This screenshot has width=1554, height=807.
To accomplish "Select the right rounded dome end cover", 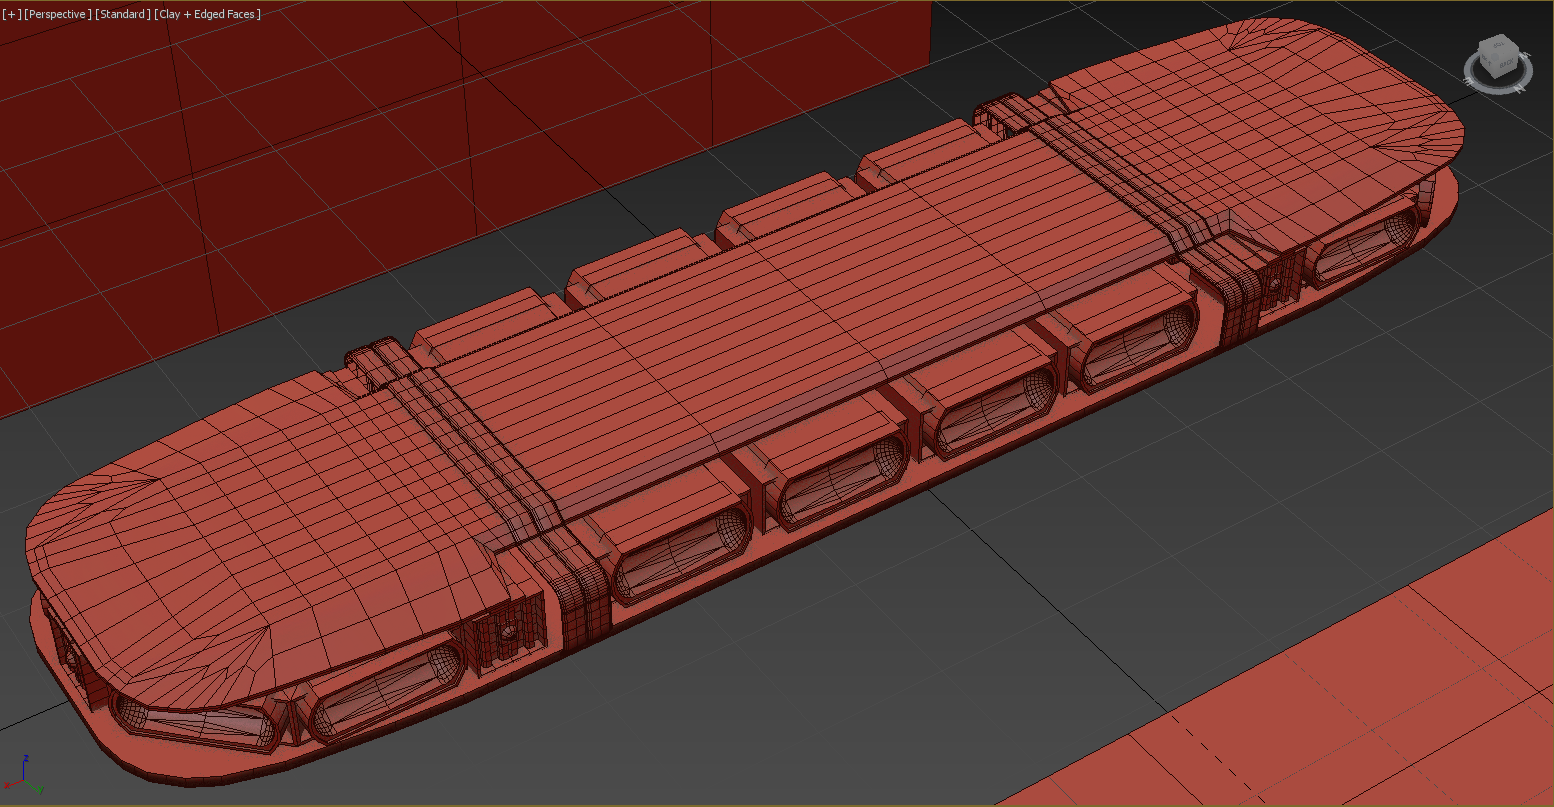I will click(x=1250, y=110).
